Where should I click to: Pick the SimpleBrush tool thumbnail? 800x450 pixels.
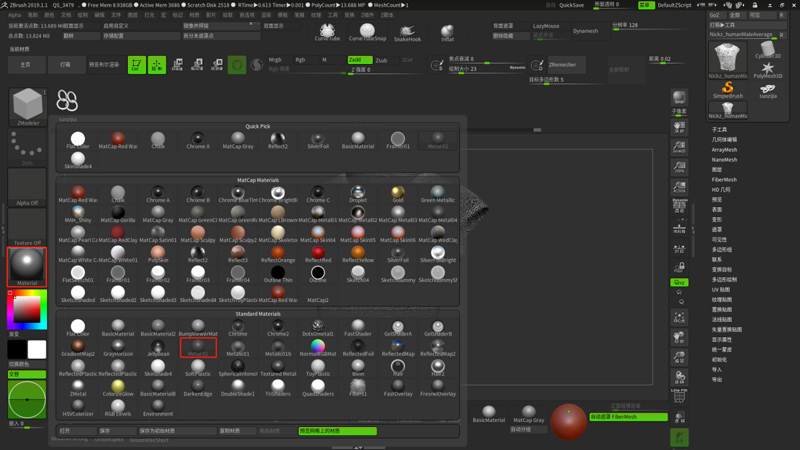click(727, 89)
